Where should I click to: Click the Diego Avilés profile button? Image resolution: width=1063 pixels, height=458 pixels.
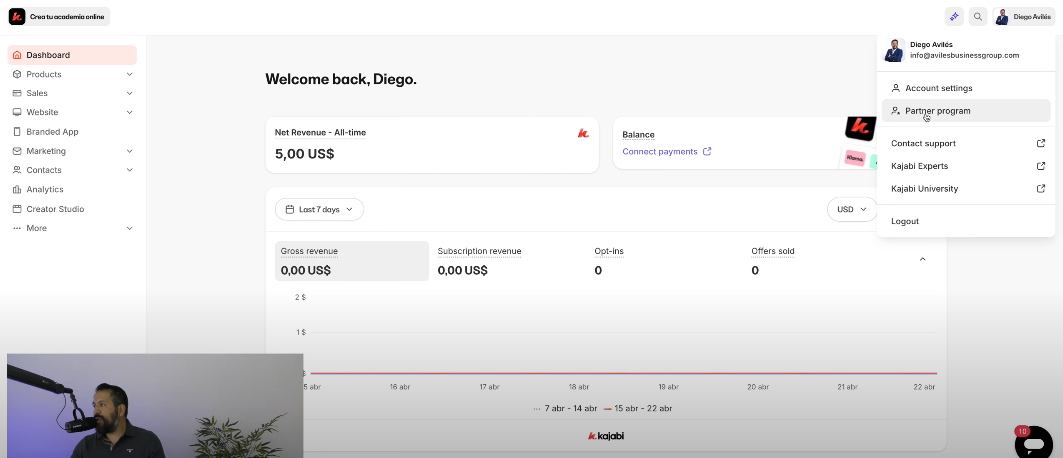click(x=1023, y=16)
